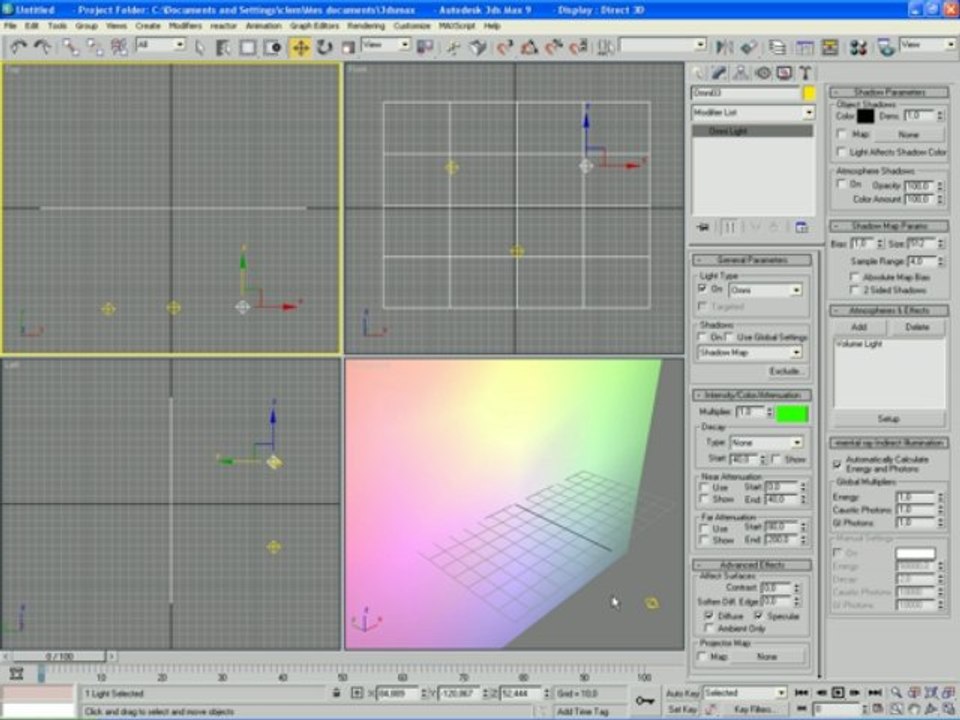Screen dimensions: 960x720
Task: Click the Pin Stack icon below modifier stack
Action: [x=702, y=228]
